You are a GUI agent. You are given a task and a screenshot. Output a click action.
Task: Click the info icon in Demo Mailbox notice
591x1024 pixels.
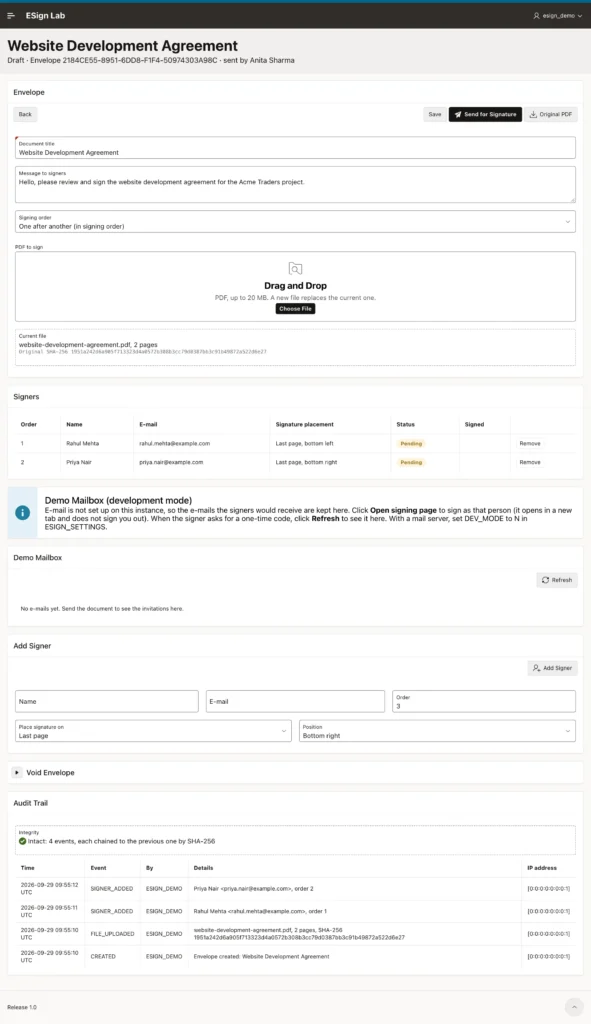[22, 513]
